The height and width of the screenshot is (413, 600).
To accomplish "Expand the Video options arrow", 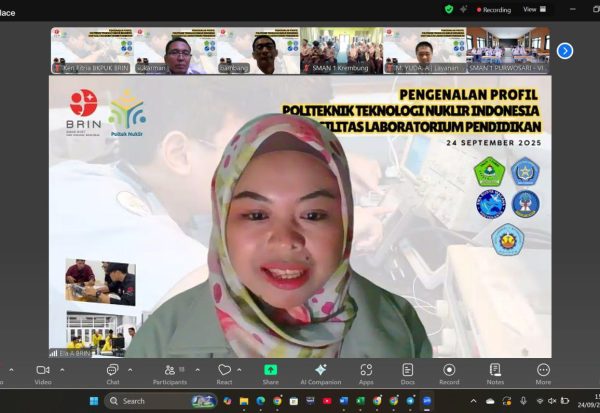I will [61, 369].
